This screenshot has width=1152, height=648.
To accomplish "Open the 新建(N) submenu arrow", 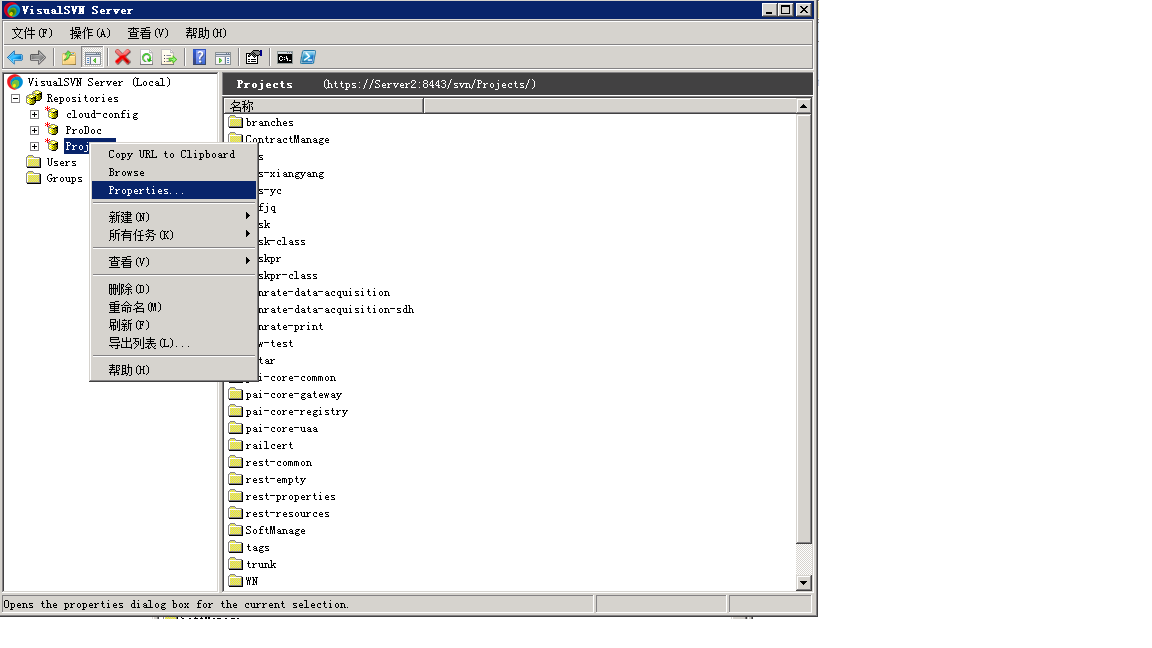I will 248,216.
